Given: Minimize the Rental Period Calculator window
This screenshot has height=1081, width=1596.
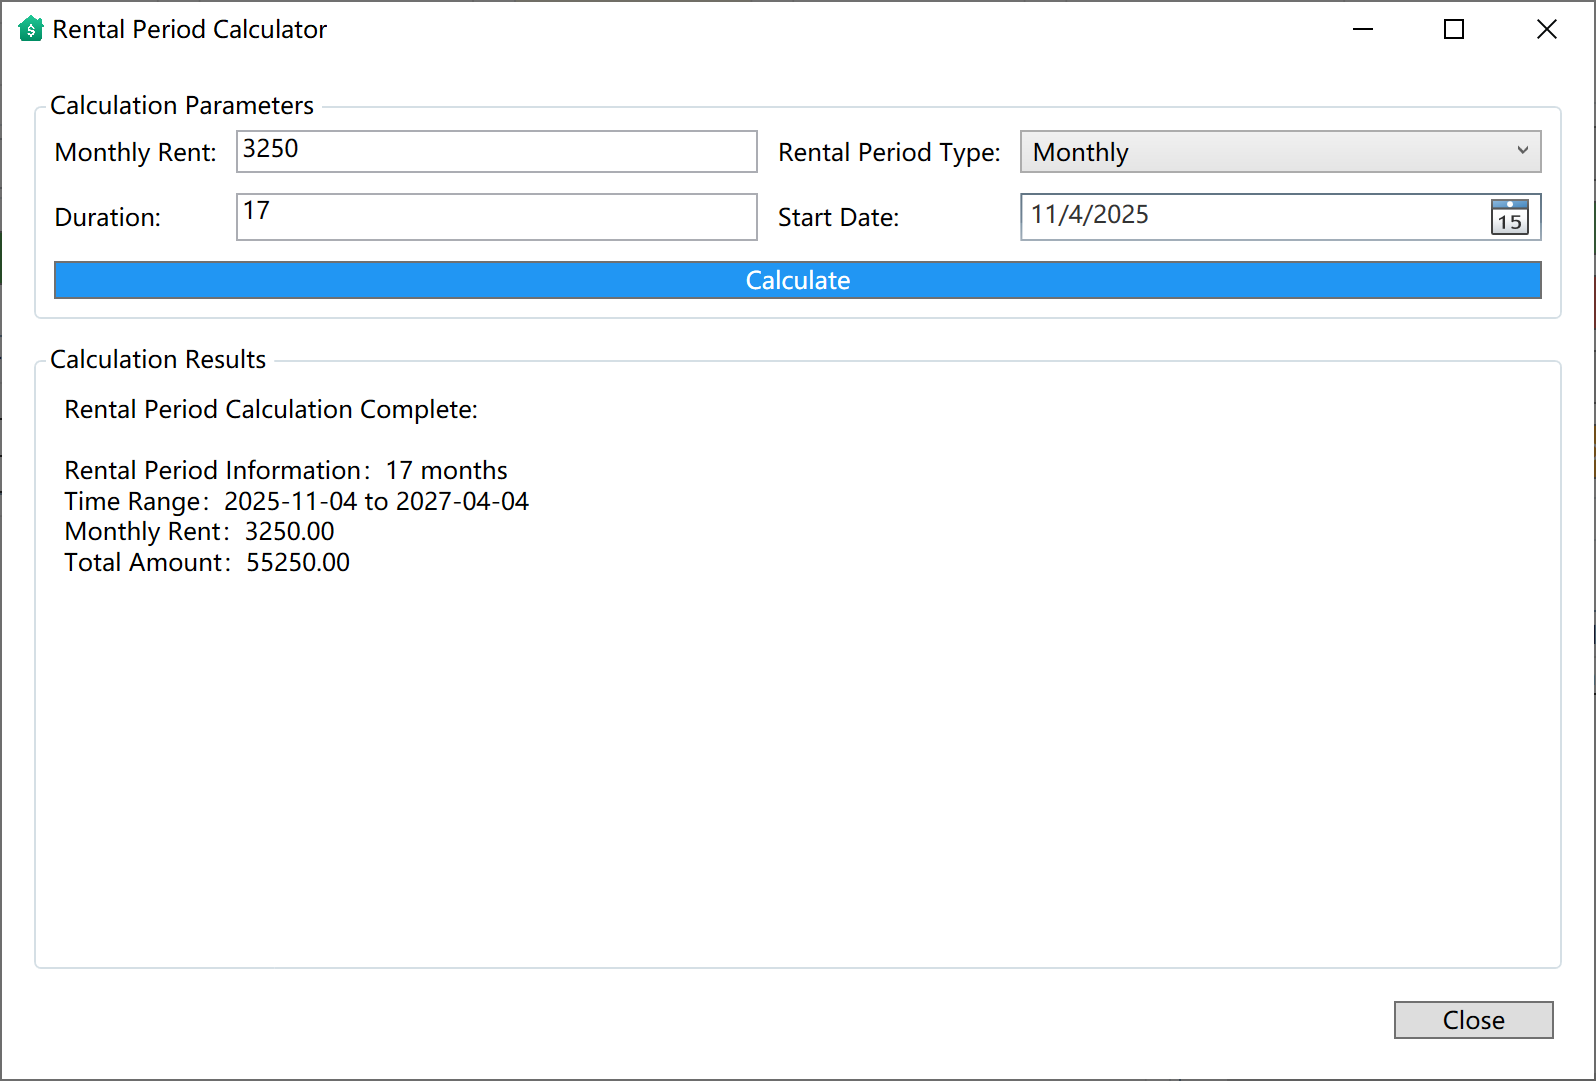Looking at the screenshot, I should pyautogui.click(x=1362, y=29).
